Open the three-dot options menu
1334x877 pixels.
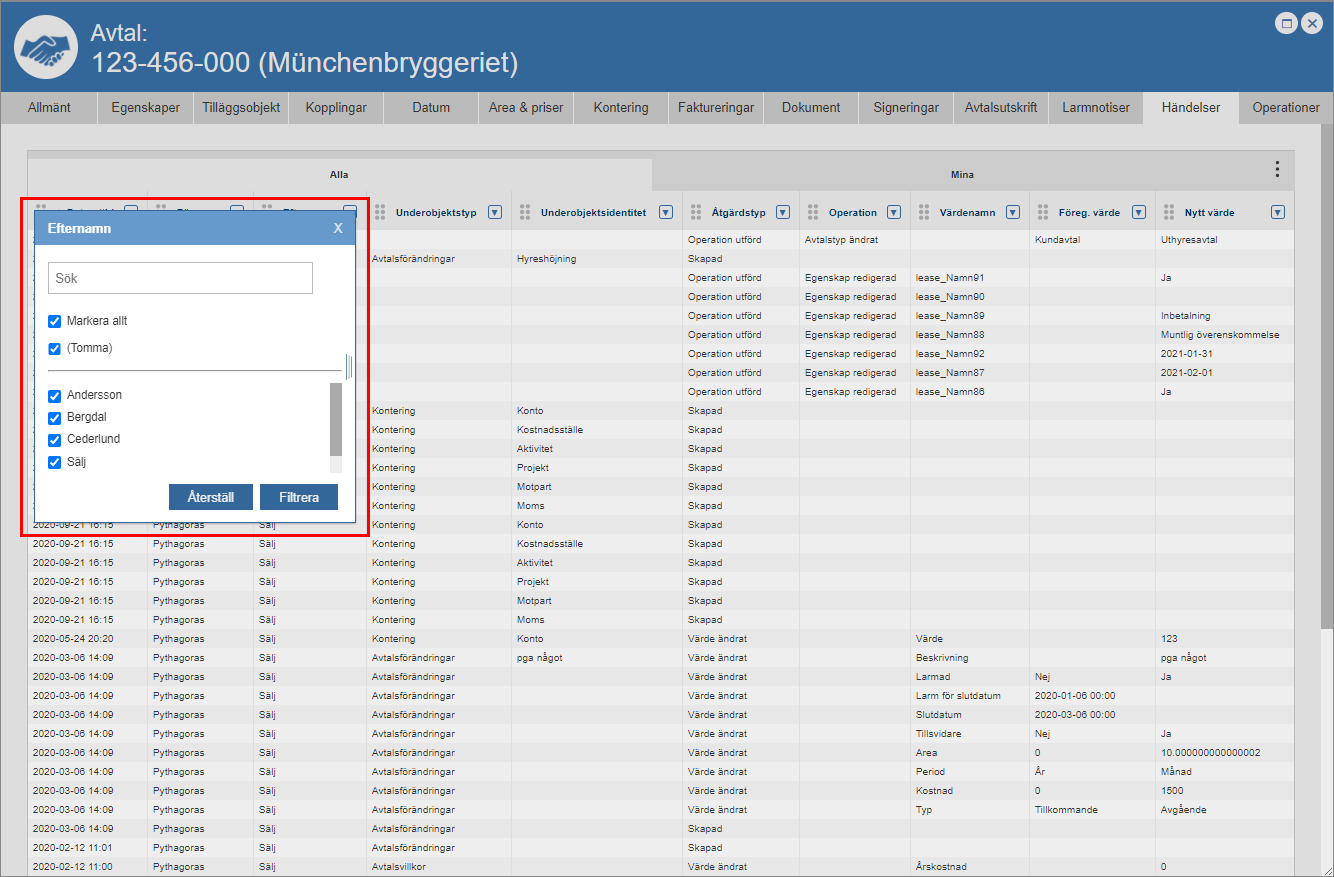pyautogui.click(x=1277, y=169)
